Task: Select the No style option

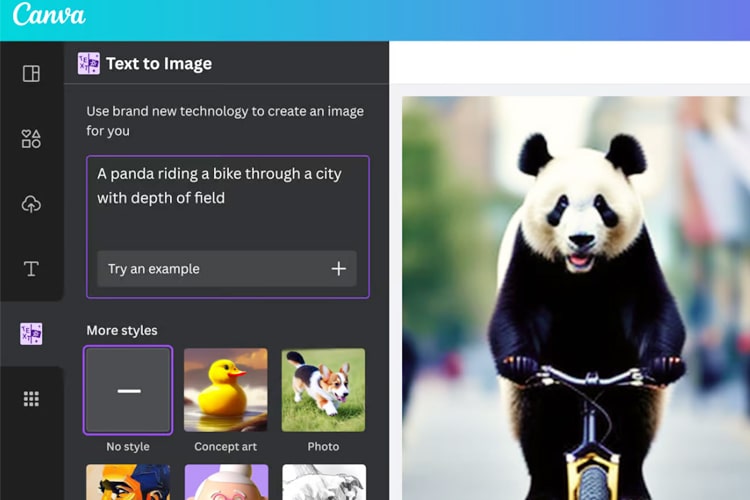Action: coord(128,390)
